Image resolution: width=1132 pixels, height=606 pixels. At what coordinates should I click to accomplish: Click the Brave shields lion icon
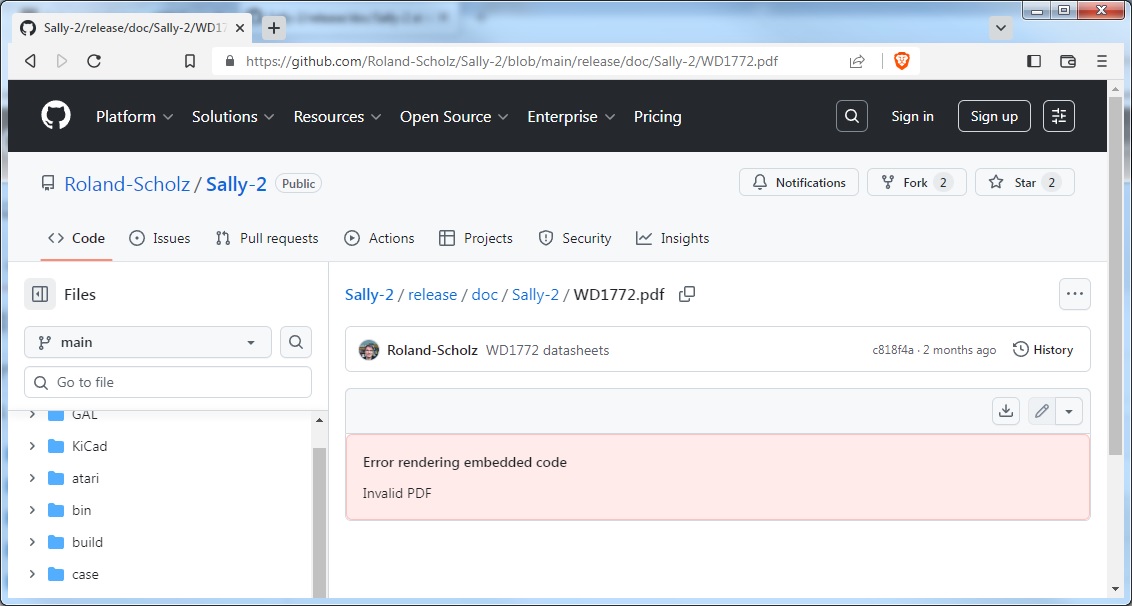point(901,61)
